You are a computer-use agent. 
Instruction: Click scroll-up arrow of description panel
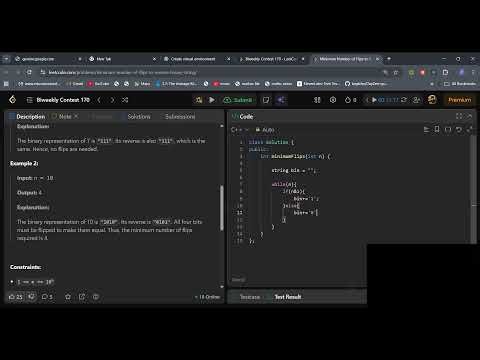[x=222, y=126]
